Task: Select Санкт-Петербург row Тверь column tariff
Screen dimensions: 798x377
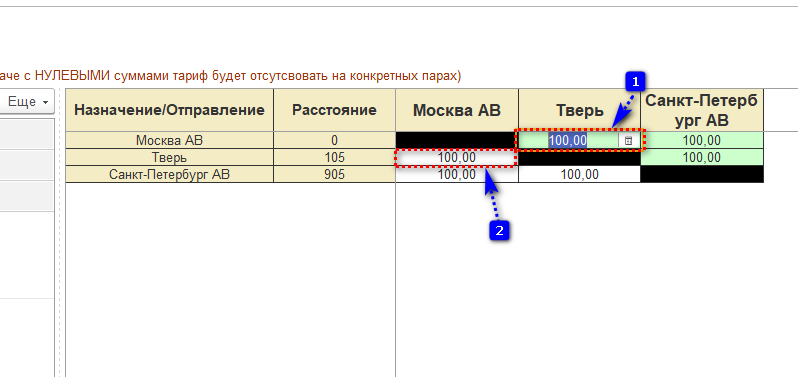Action: point(579,175)
